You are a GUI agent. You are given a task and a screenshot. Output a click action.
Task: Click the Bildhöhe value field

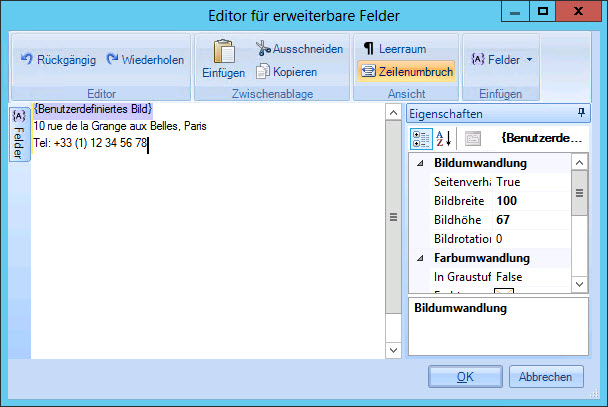[530, 220]
